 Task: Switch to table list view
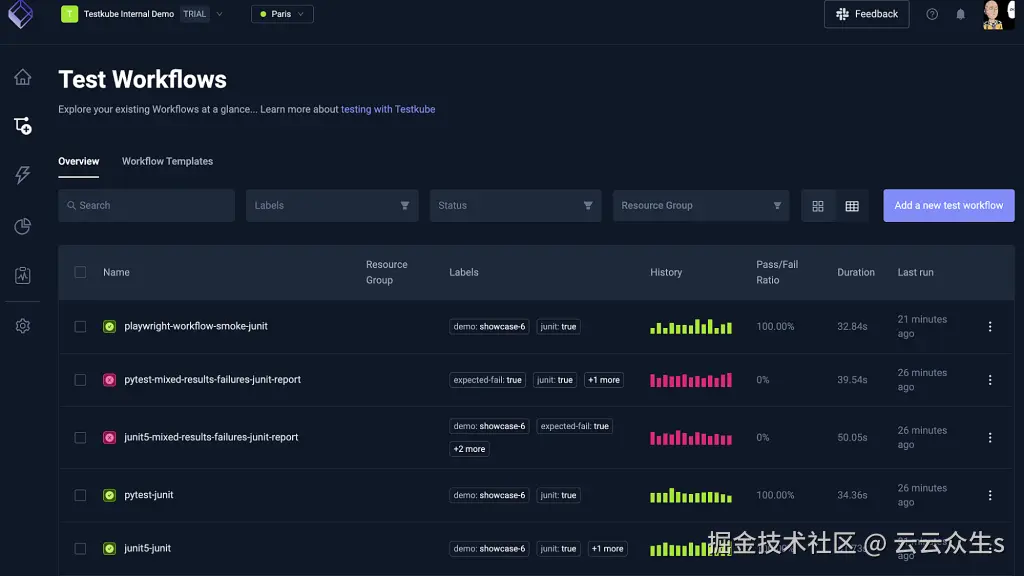coord(852,206)
